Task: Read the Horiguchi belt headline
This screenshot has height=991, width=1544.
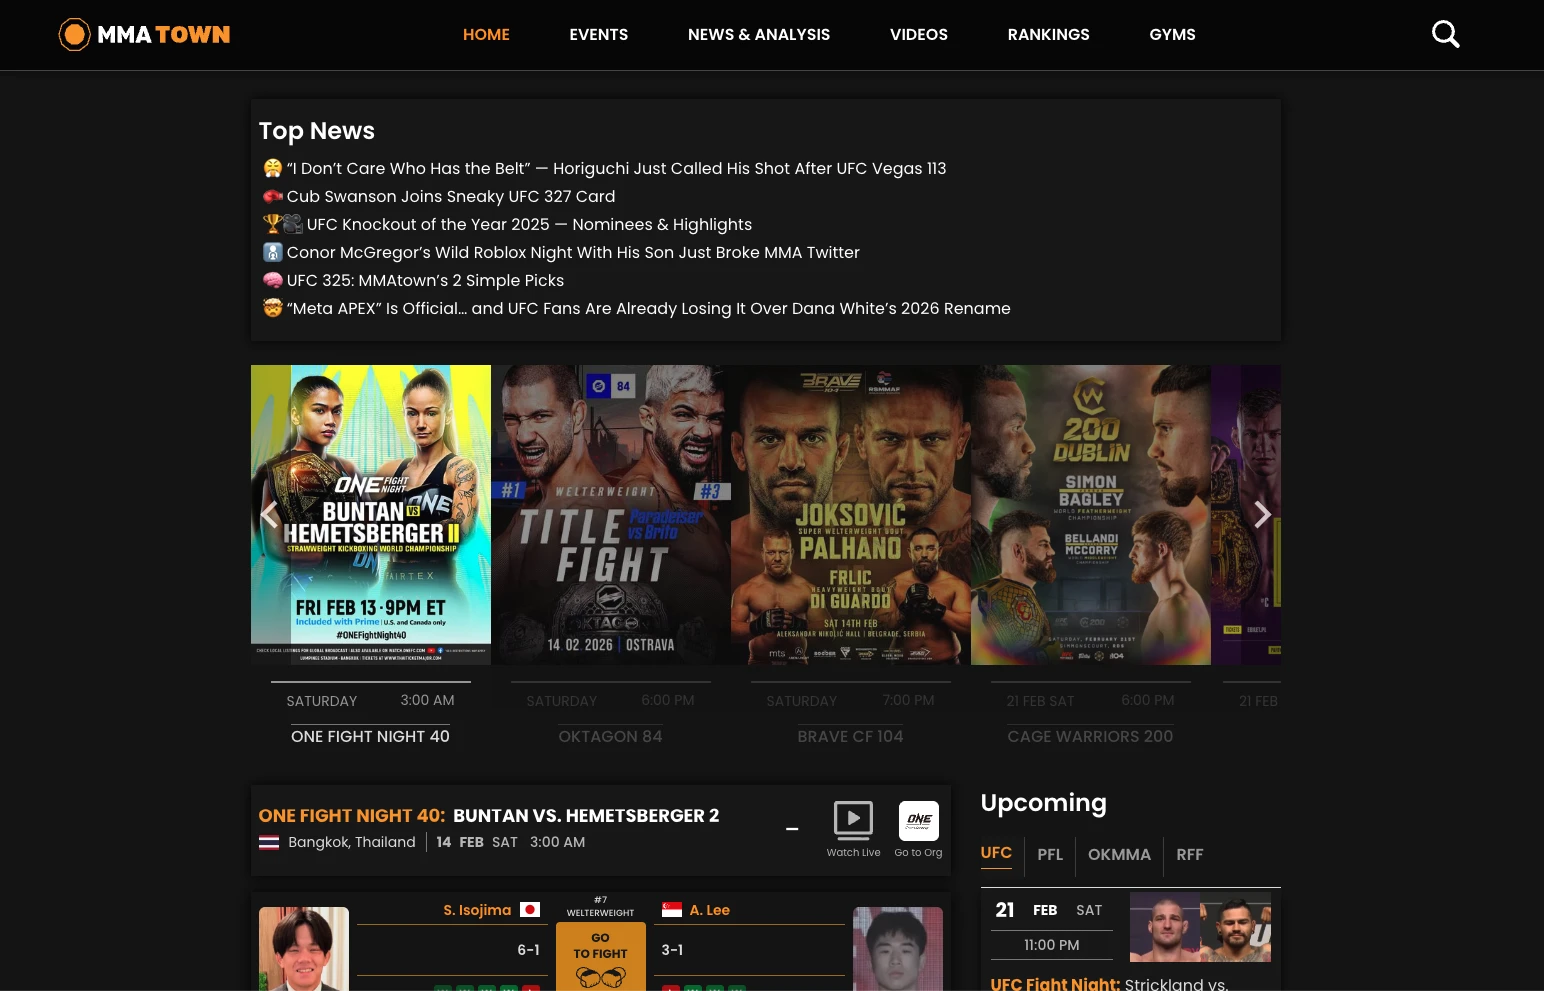Action: pyautogui.click(x=616, y=168)
